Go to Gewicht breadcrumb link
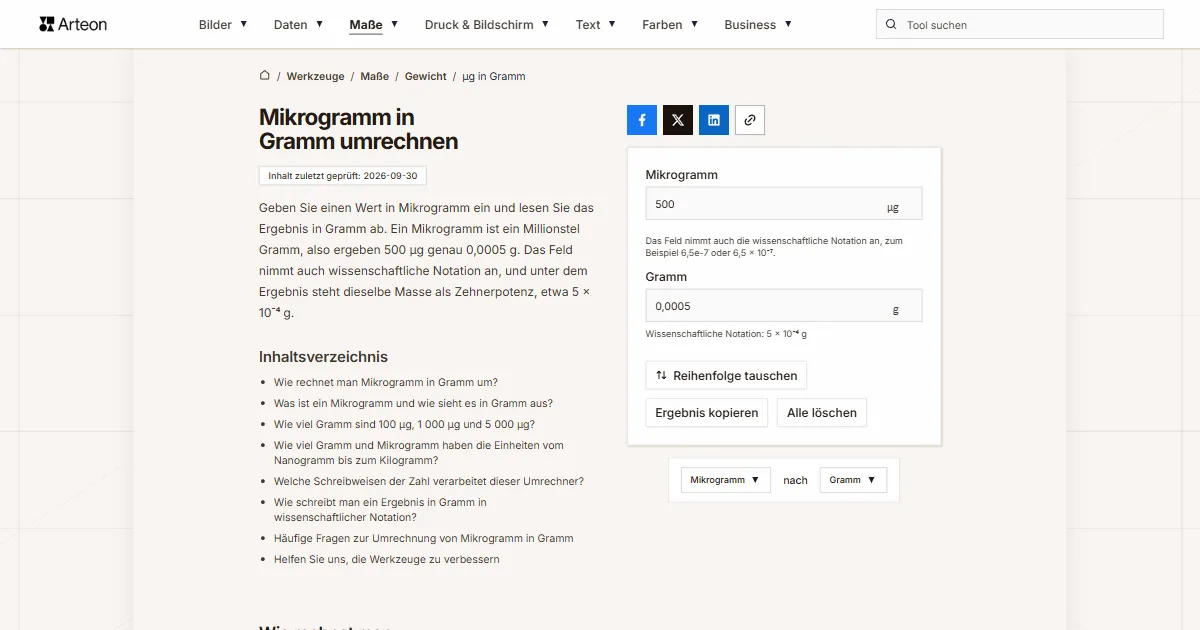 [x=426, y=76]
